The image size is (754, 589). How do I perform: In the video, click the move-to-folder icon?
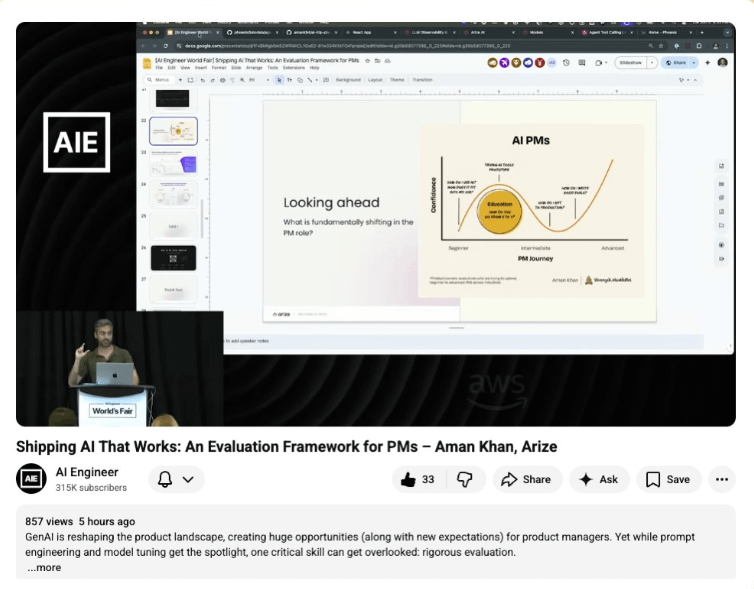pyautogui.click(x=377, y=61)
